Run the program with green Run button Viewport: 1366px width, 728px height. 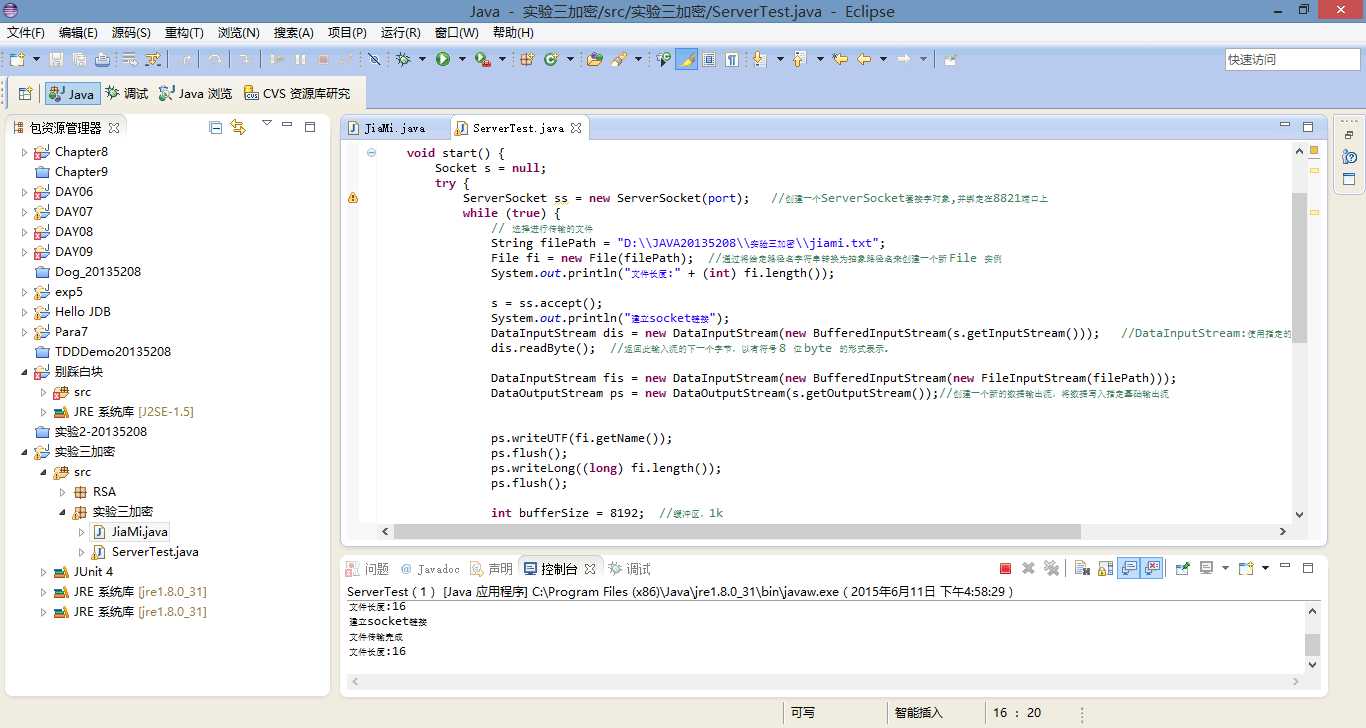click(442, 60)
